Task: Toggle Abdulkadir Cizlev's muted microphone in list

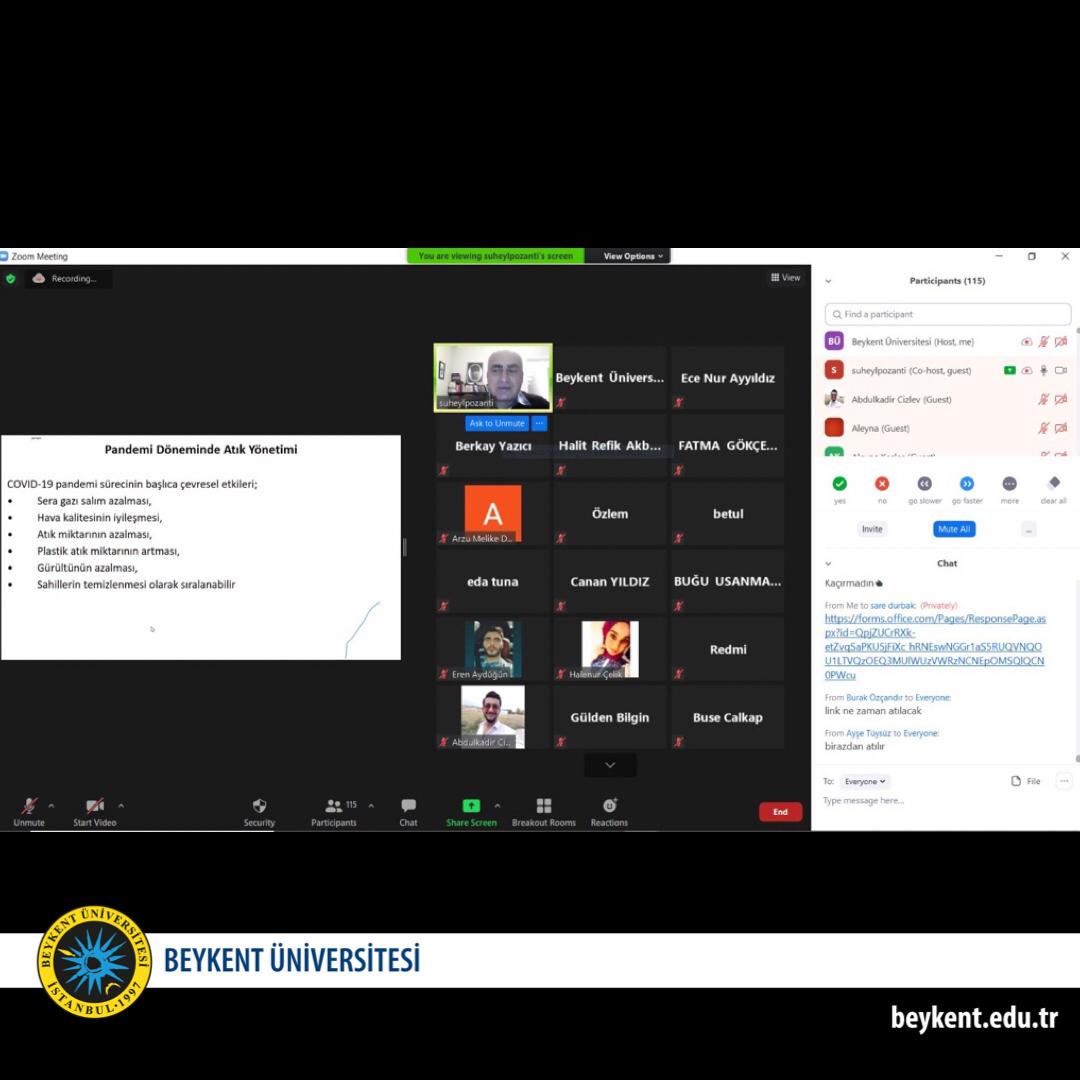Action: click(1044, 399)
